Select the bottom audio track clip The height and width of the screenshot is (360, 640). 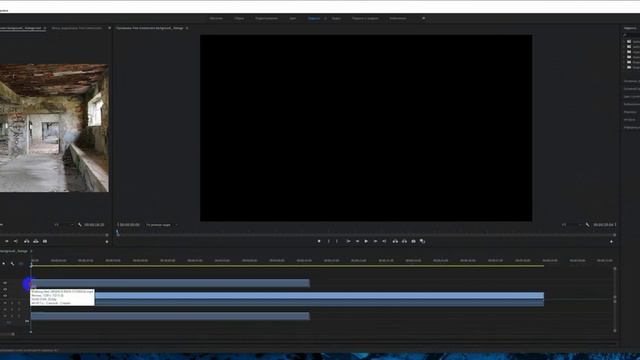pyautogui.click(x=170, y=316)
